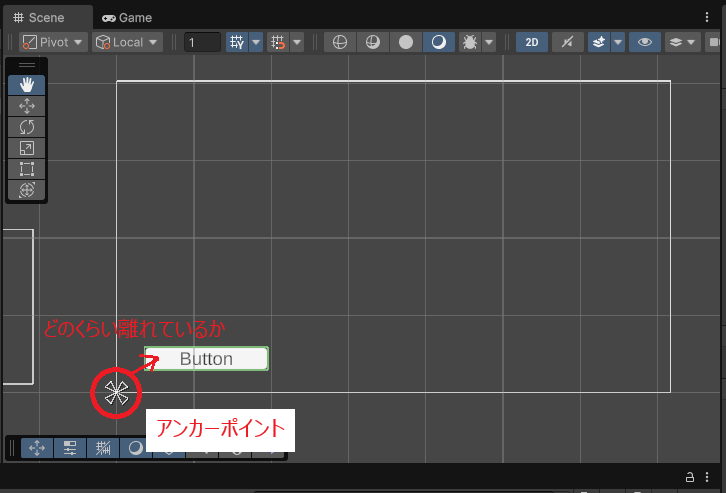
Task: Click the debug draw mode bug icon
Action: (x=470, y=42)
